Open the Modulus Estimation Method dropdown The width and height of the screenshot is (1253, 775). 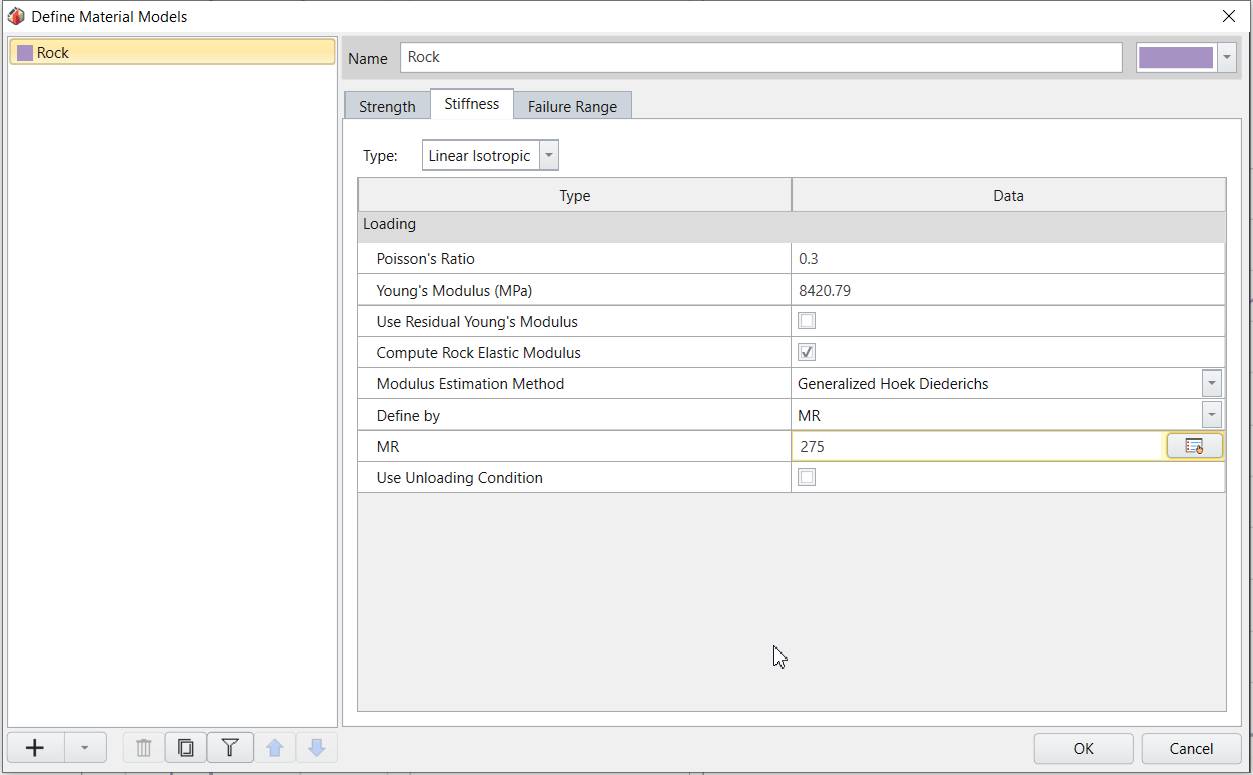(1211, 383)
